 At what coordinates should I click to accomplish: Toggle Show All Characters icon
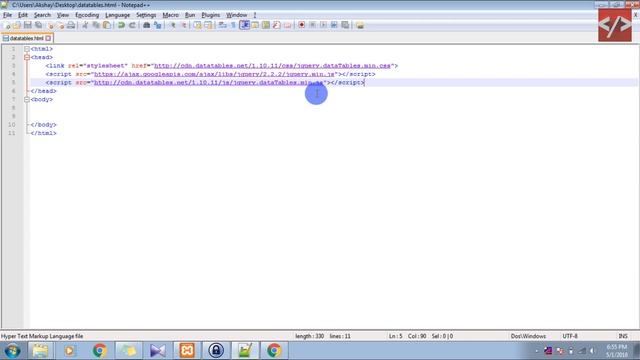pos(233,25)
